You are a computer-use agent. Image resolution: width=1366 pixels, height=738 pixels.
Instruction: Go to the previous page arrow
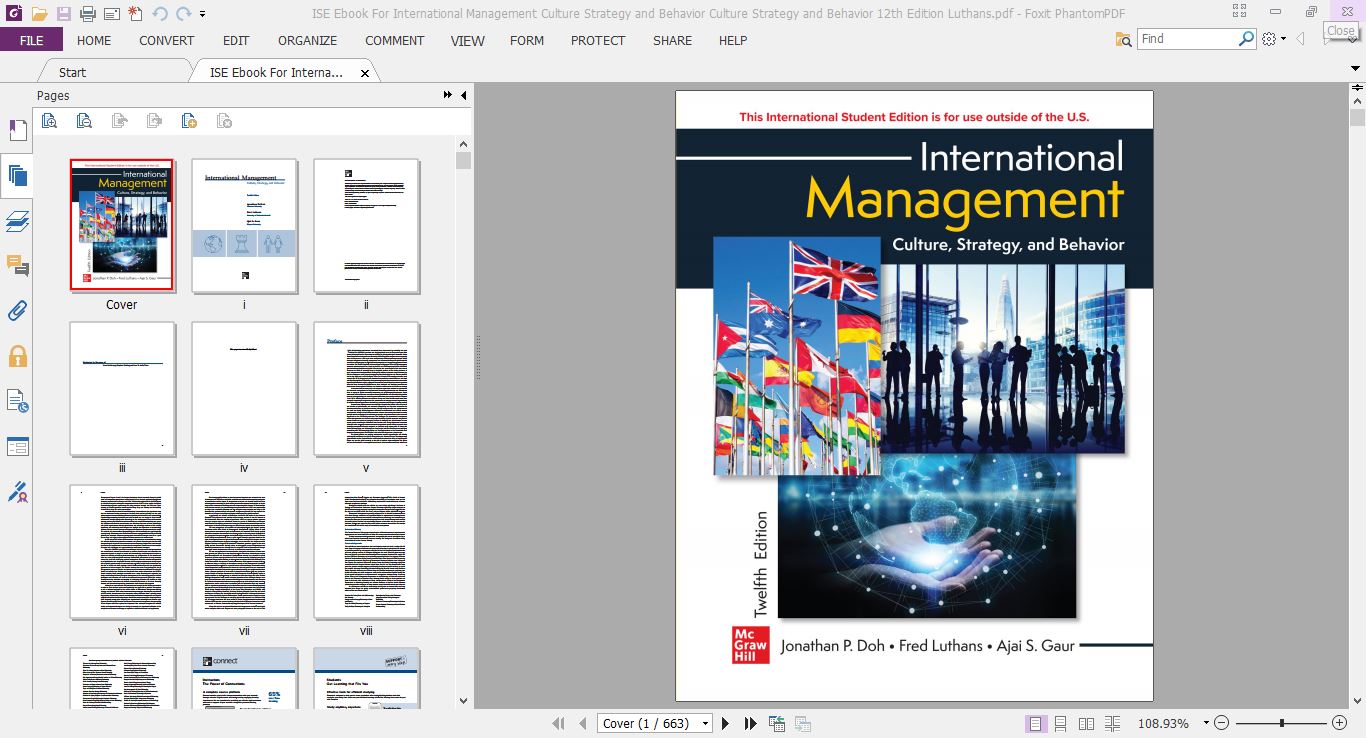[583, 723]
